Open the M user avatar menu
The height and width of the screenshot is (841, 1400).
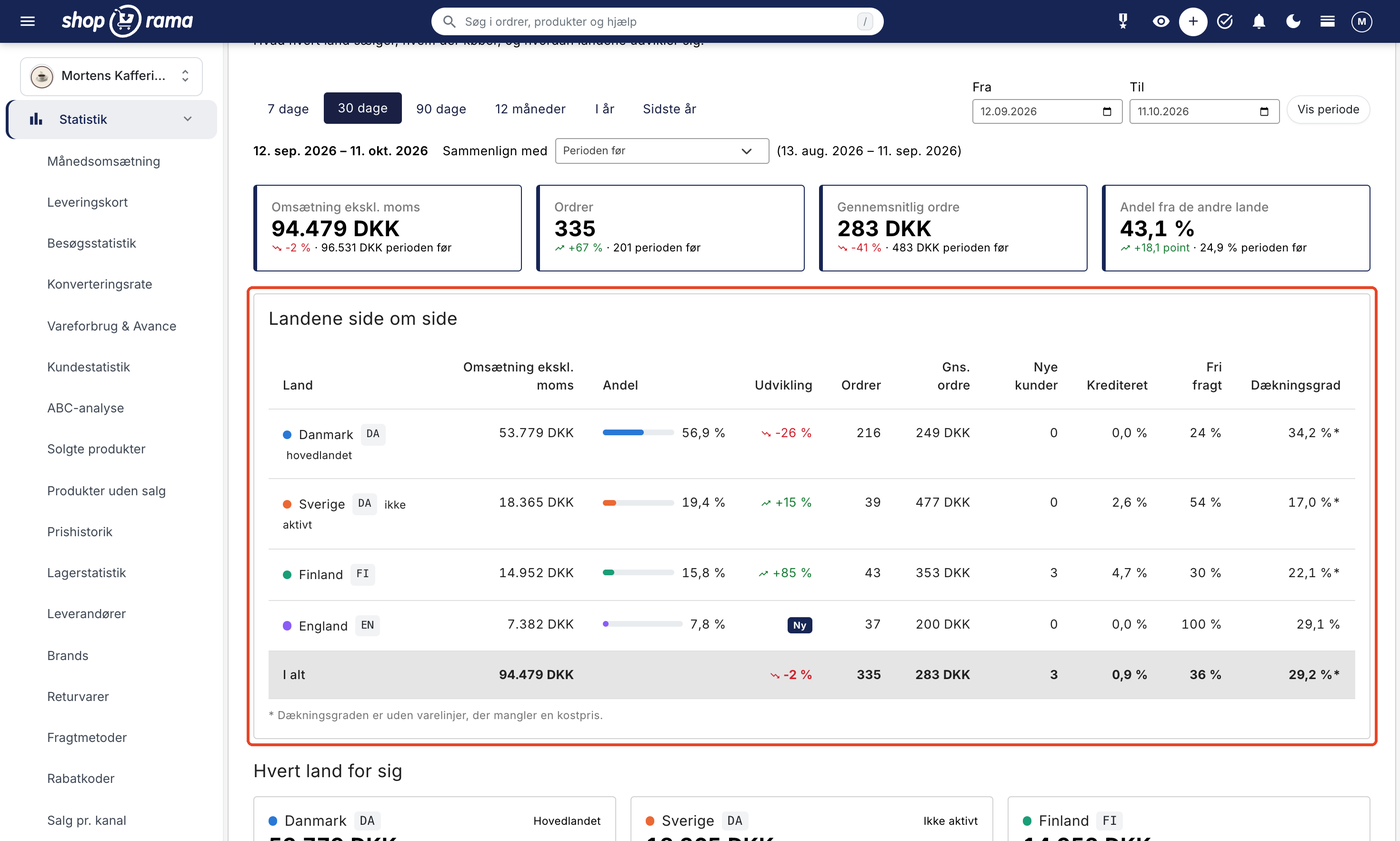[x=1361, y=21]
